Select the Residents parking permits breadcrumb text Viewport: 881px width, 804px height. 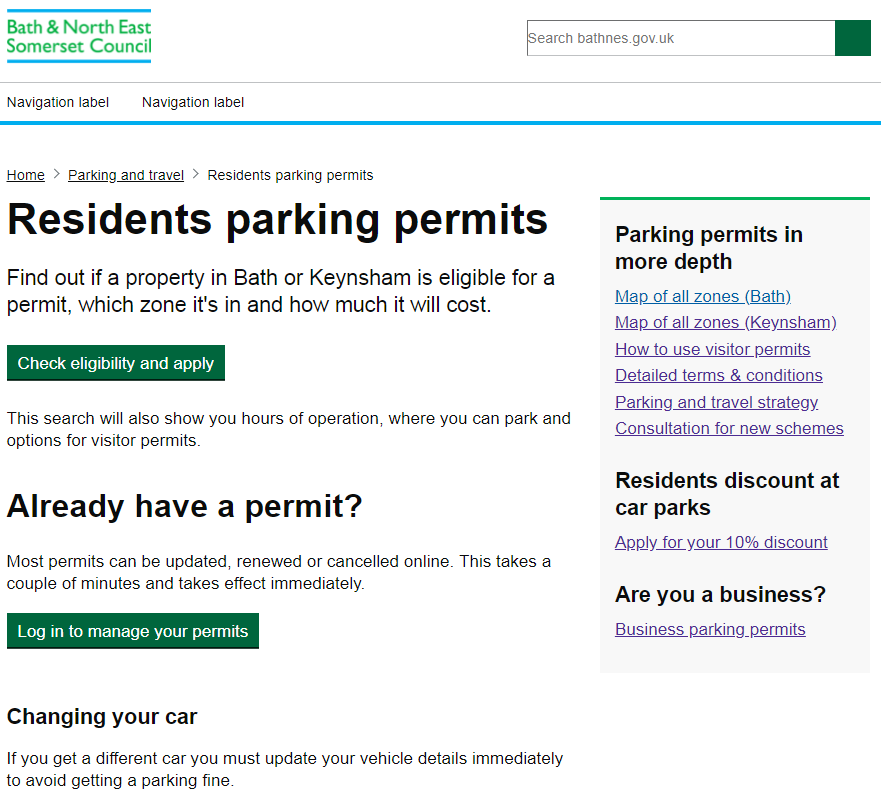tap(290, 175)
